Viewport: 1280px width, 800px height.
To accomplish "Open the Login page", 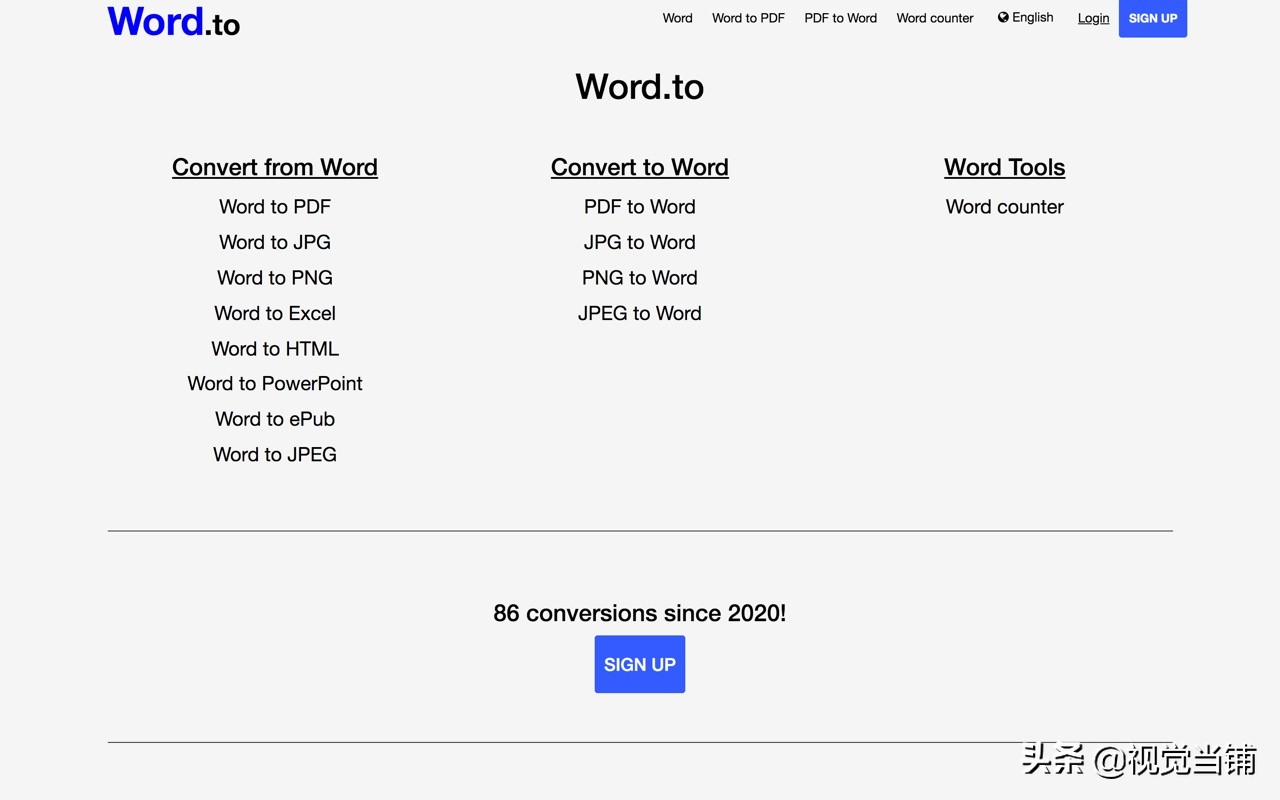I will click(x=1093, y=18).
